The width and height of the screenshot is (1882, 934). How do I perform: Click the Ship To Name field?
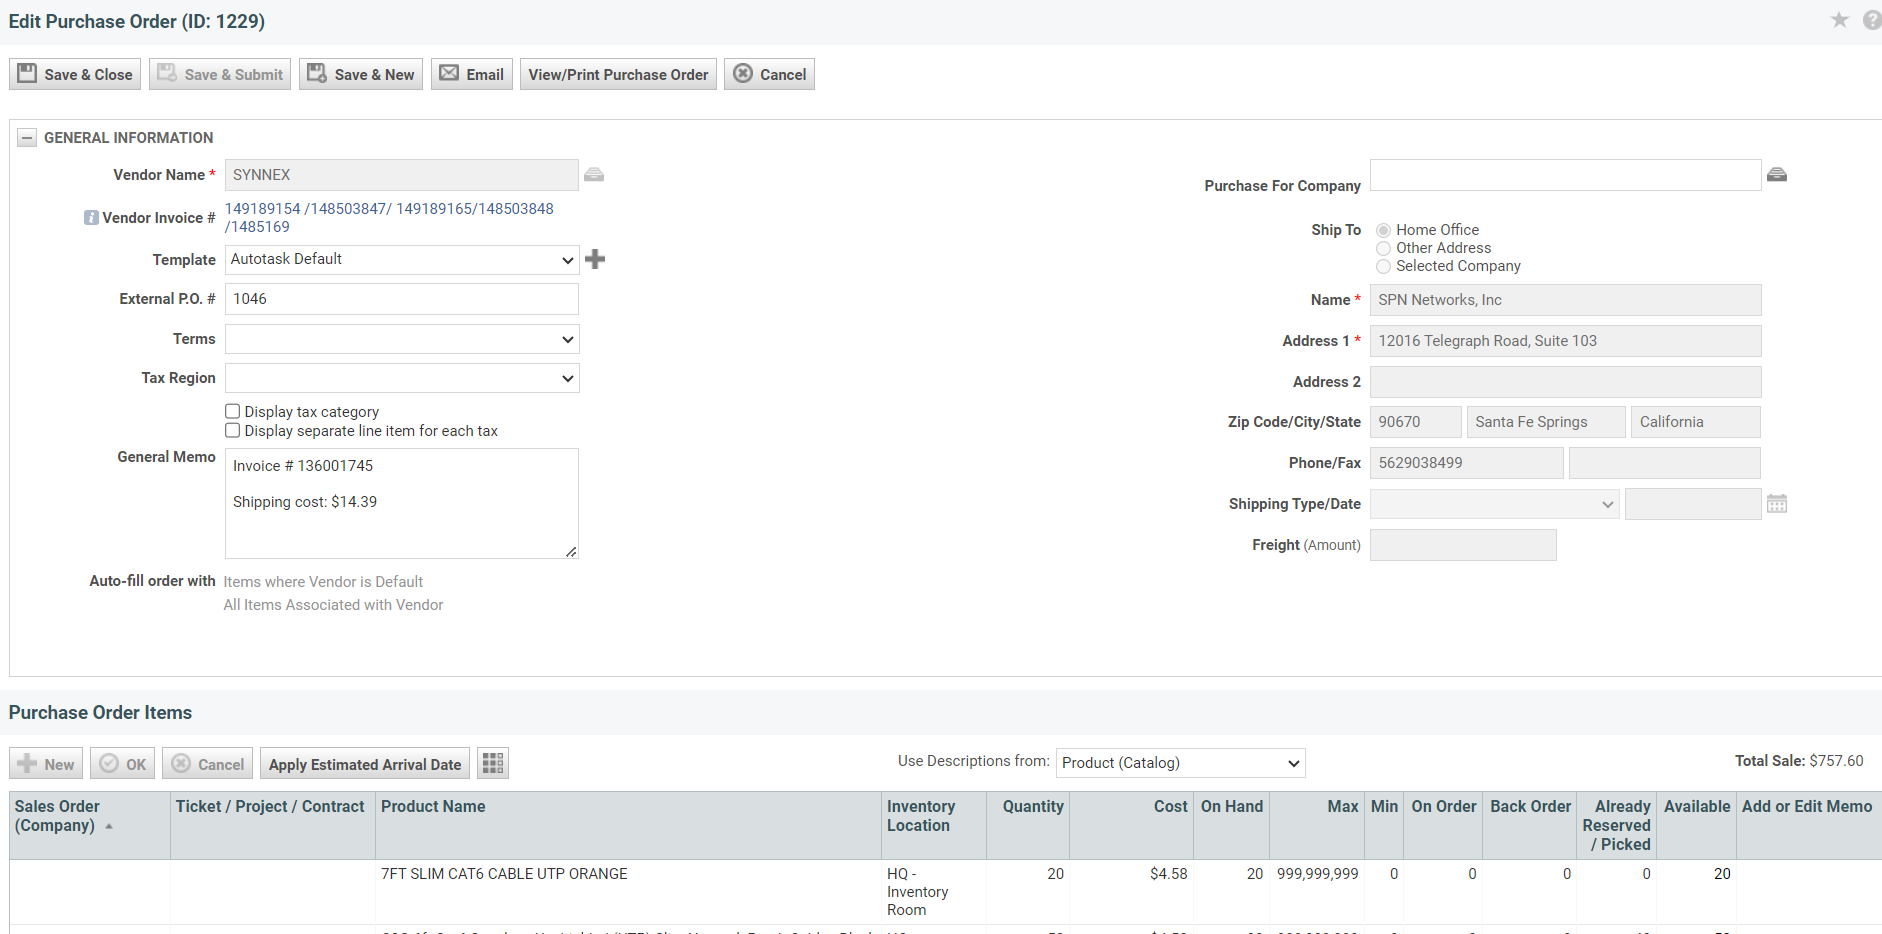pos(1566,300)
